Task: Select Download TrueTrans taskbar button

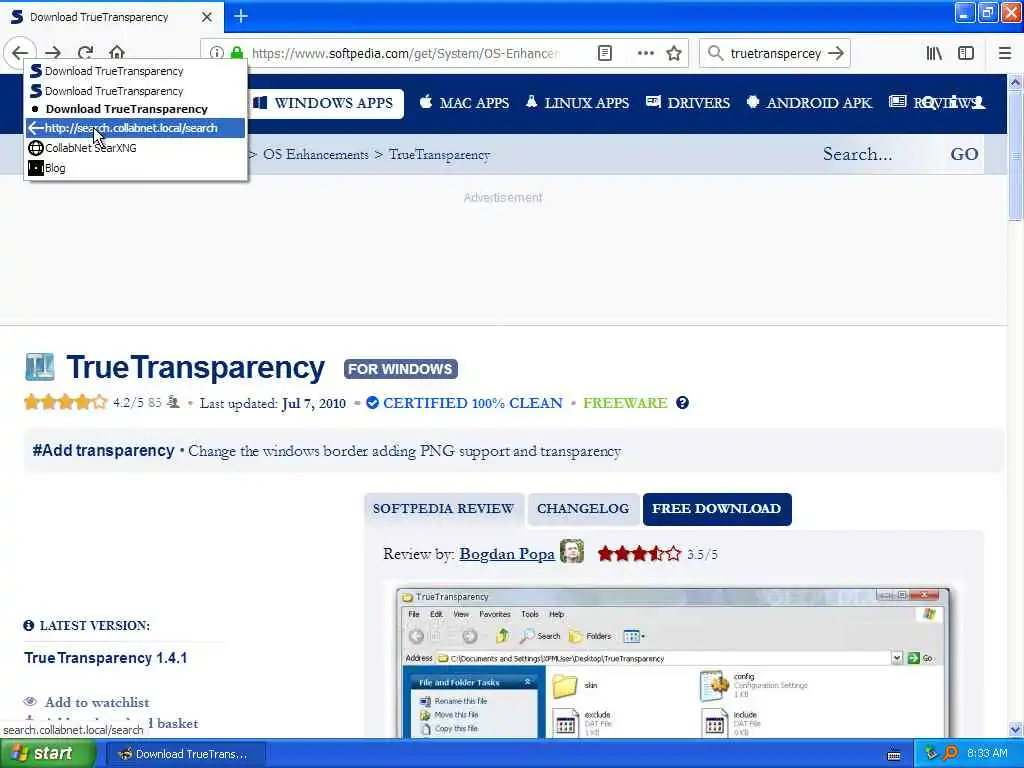Action: tap(185, 754)
